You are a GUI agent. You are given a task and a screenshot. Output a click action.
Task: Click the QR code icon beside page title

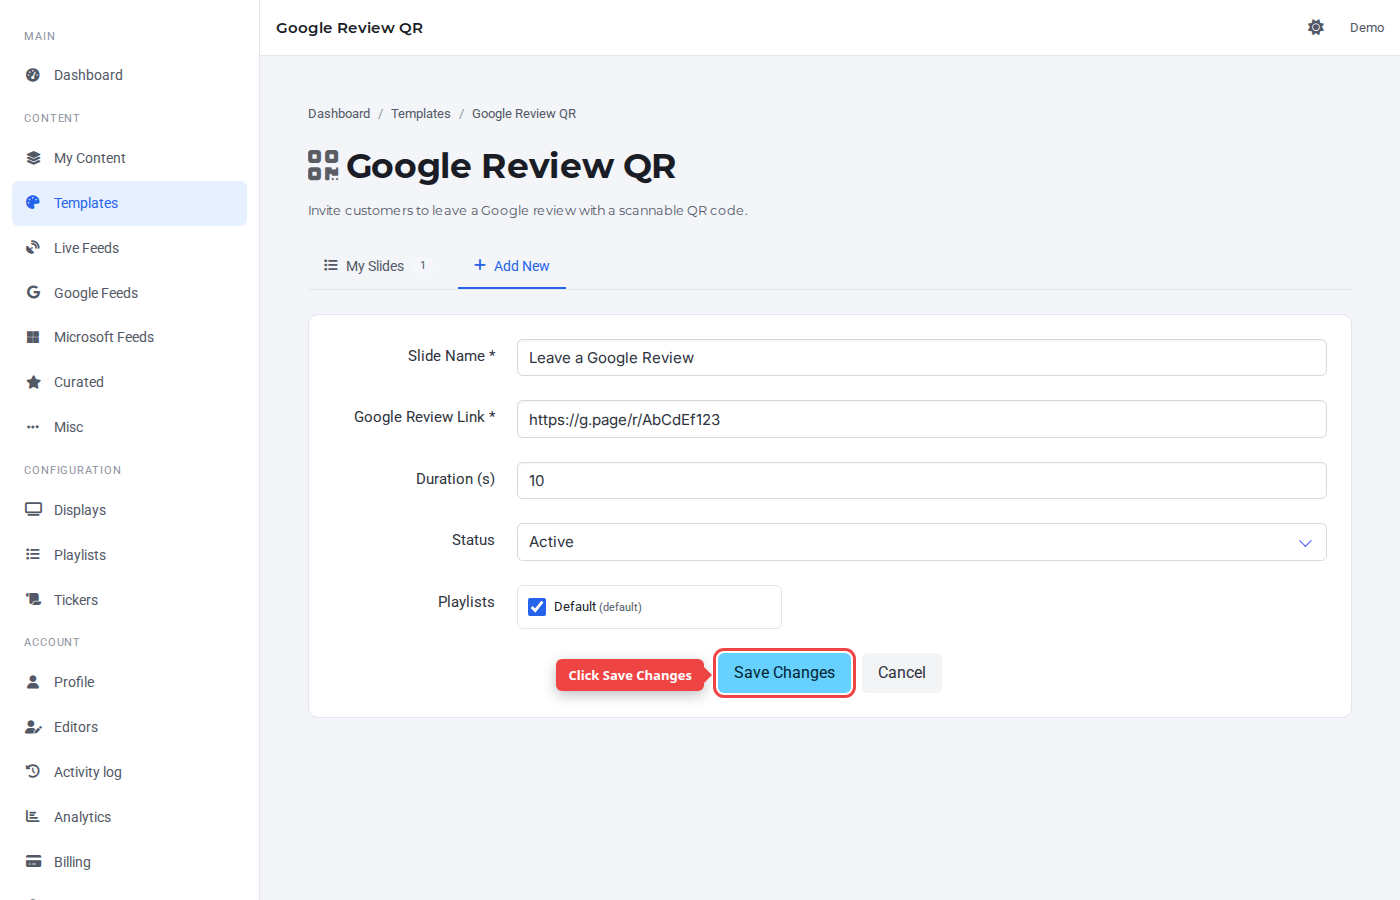pyautogui.click(x=323, y=165)
